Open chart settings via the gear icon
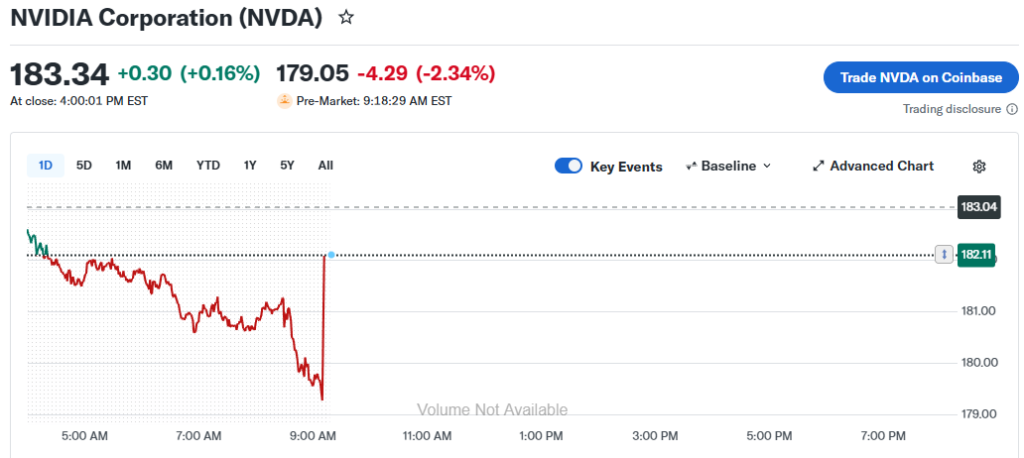Viewport: 1024px width, 458px height. tap(979, 166)
